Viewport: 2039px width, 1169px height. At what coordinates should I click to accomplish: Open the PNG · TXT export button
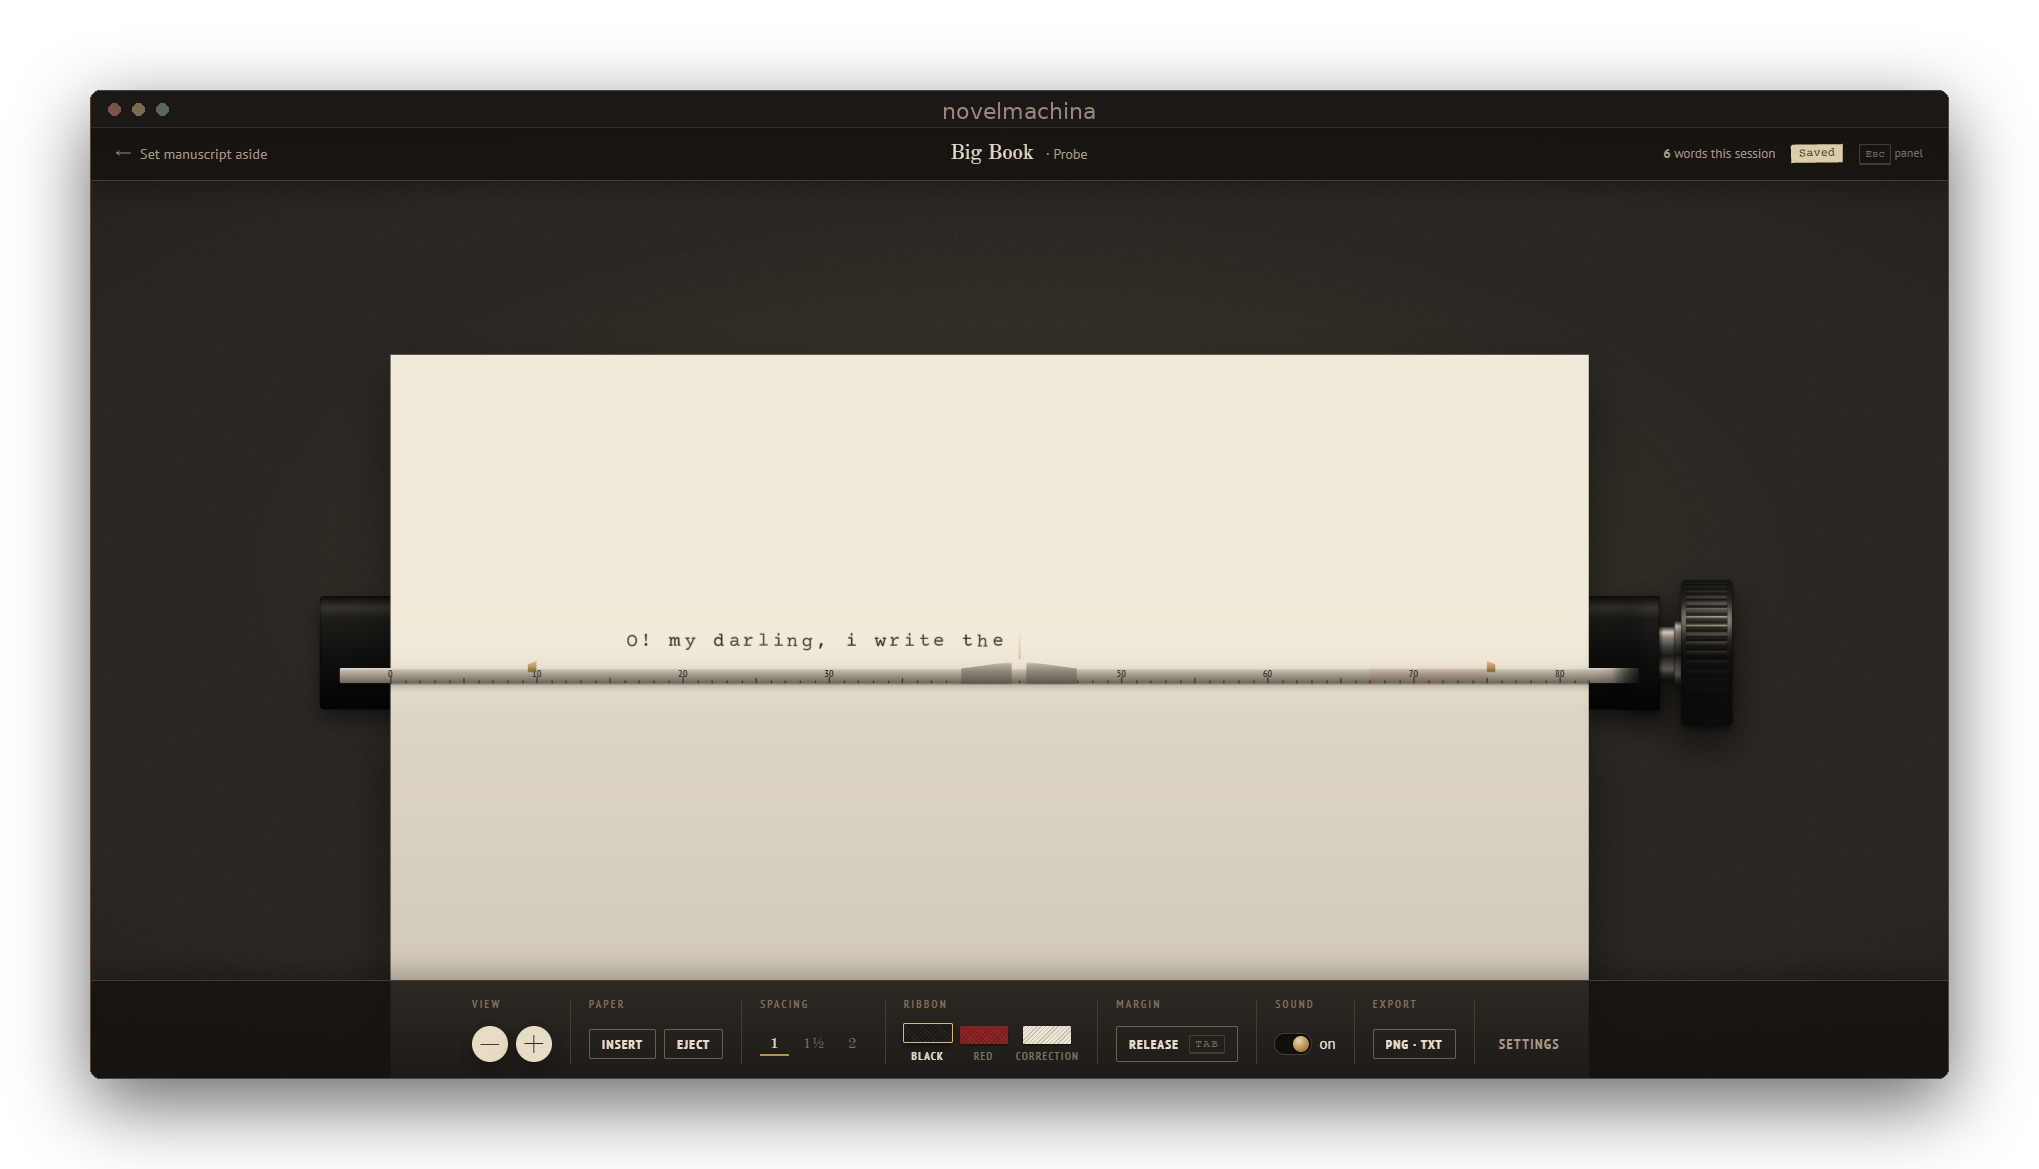[x=1413, y=1044]
